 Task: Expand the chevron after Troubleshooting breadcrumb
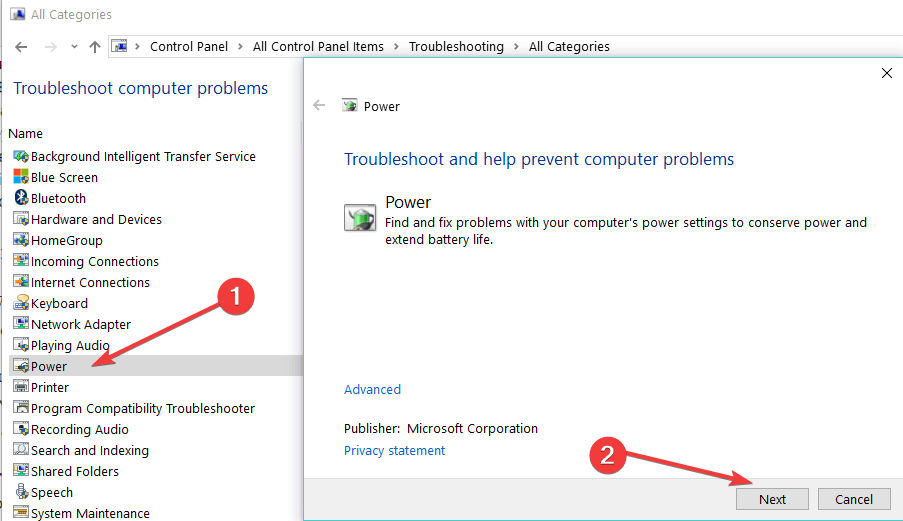(x=516, y=47)
